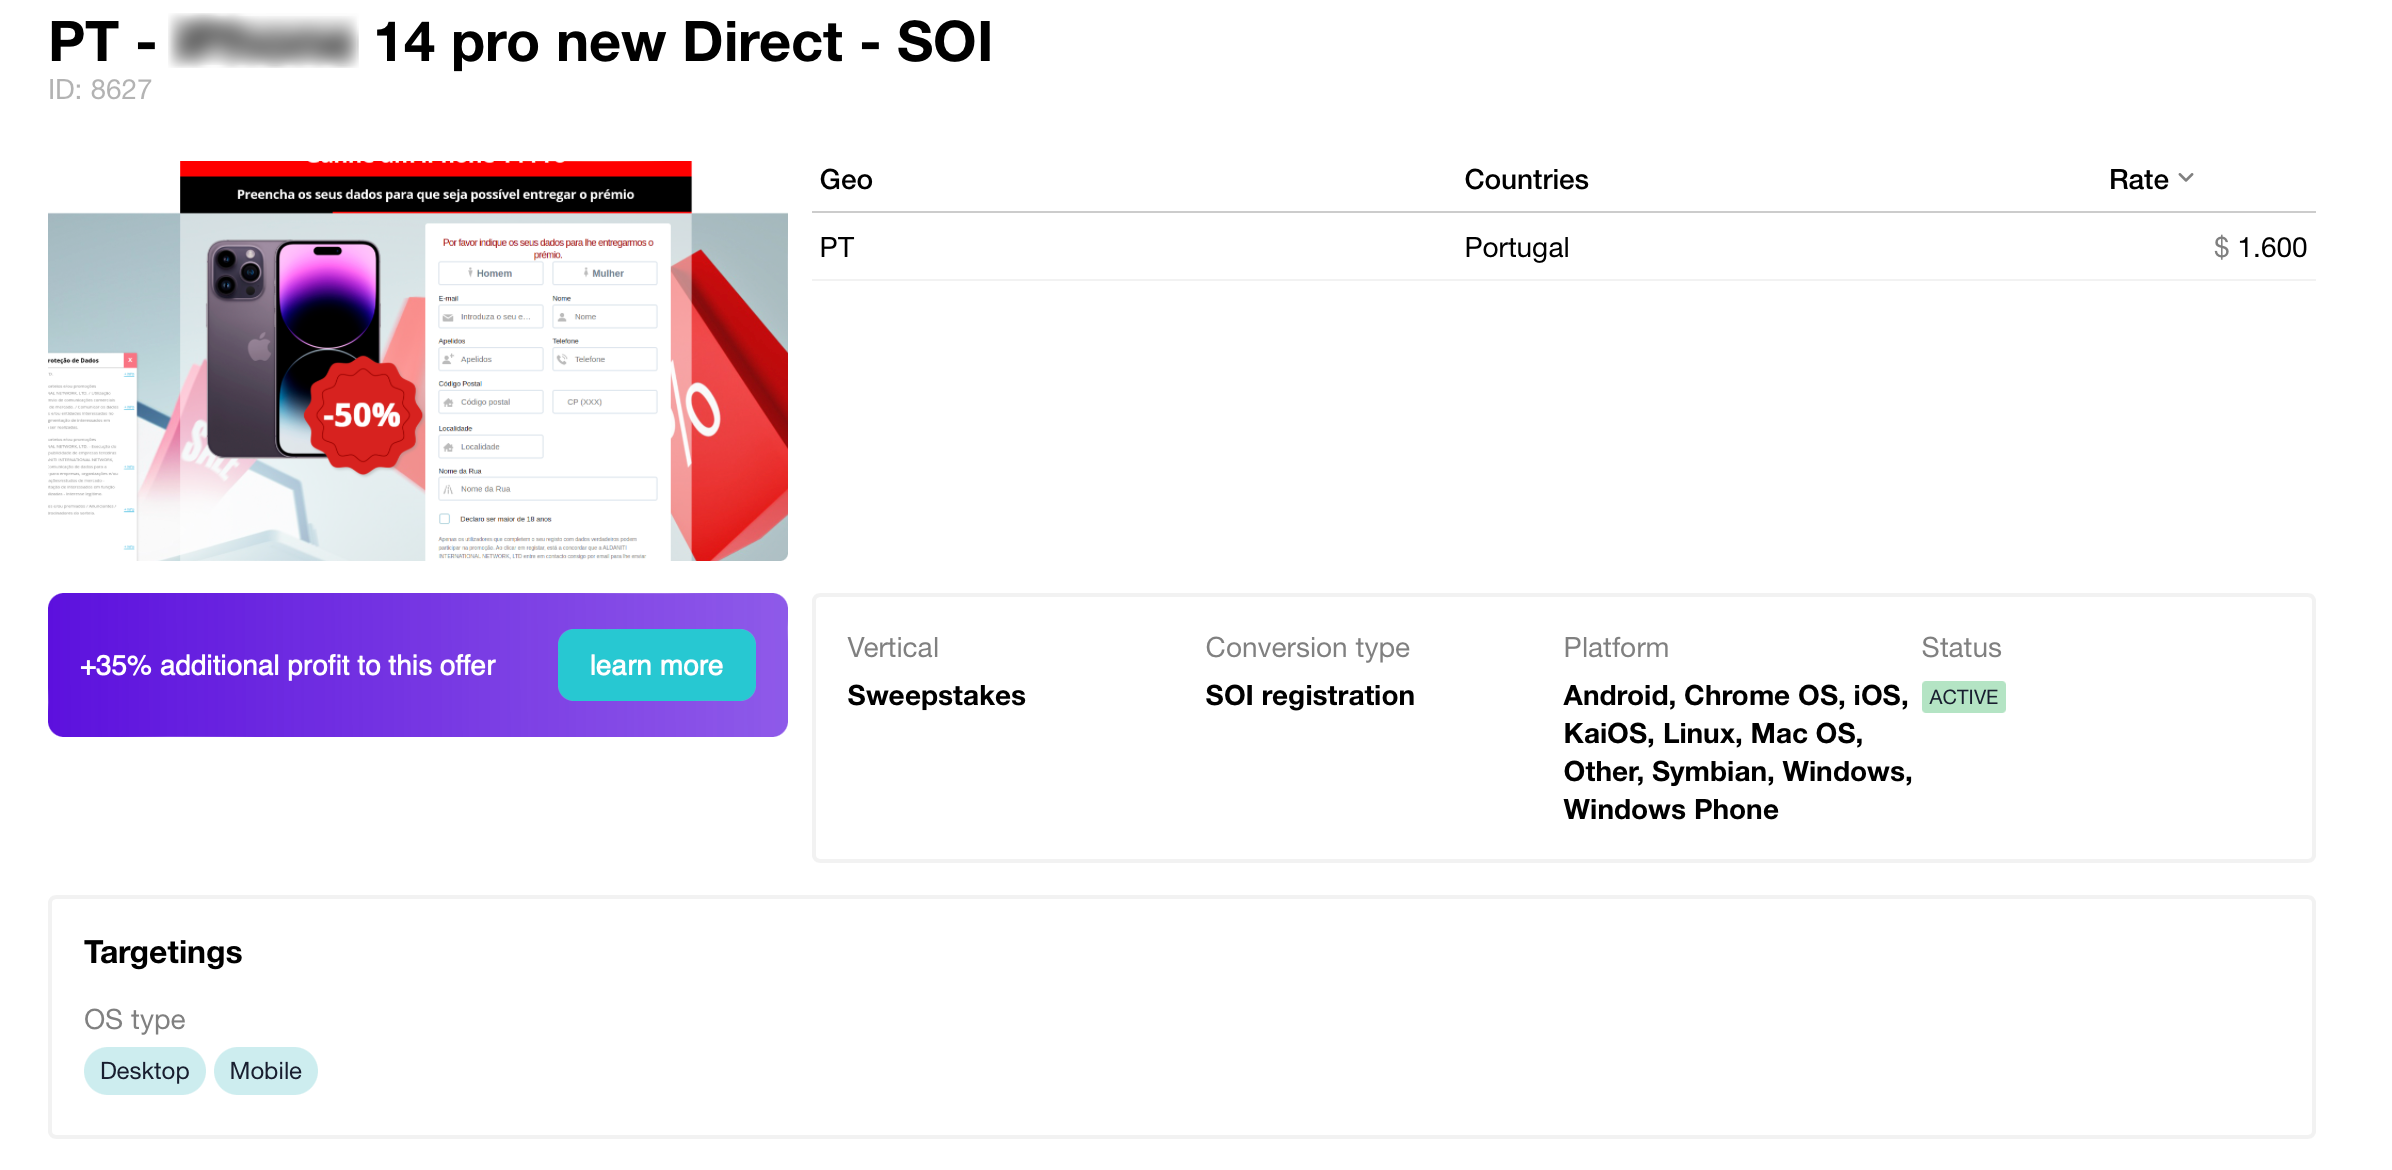2392x1170 pixels.
Task: Click the green ACTIVE status badge
Action: [x=1963, y=697]
